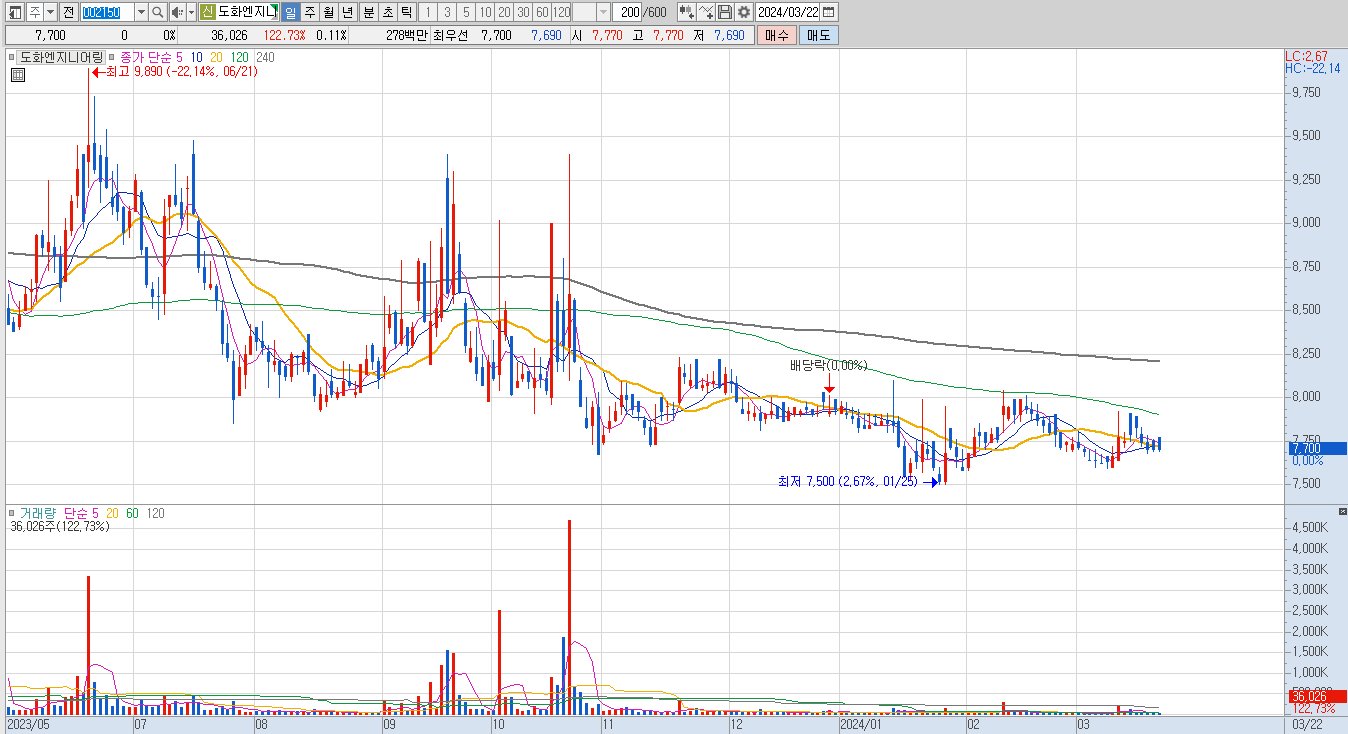The height and width of the screenshot is (734, 1348).
Task: Click the add candlestick chart icon
Action: 686,12
